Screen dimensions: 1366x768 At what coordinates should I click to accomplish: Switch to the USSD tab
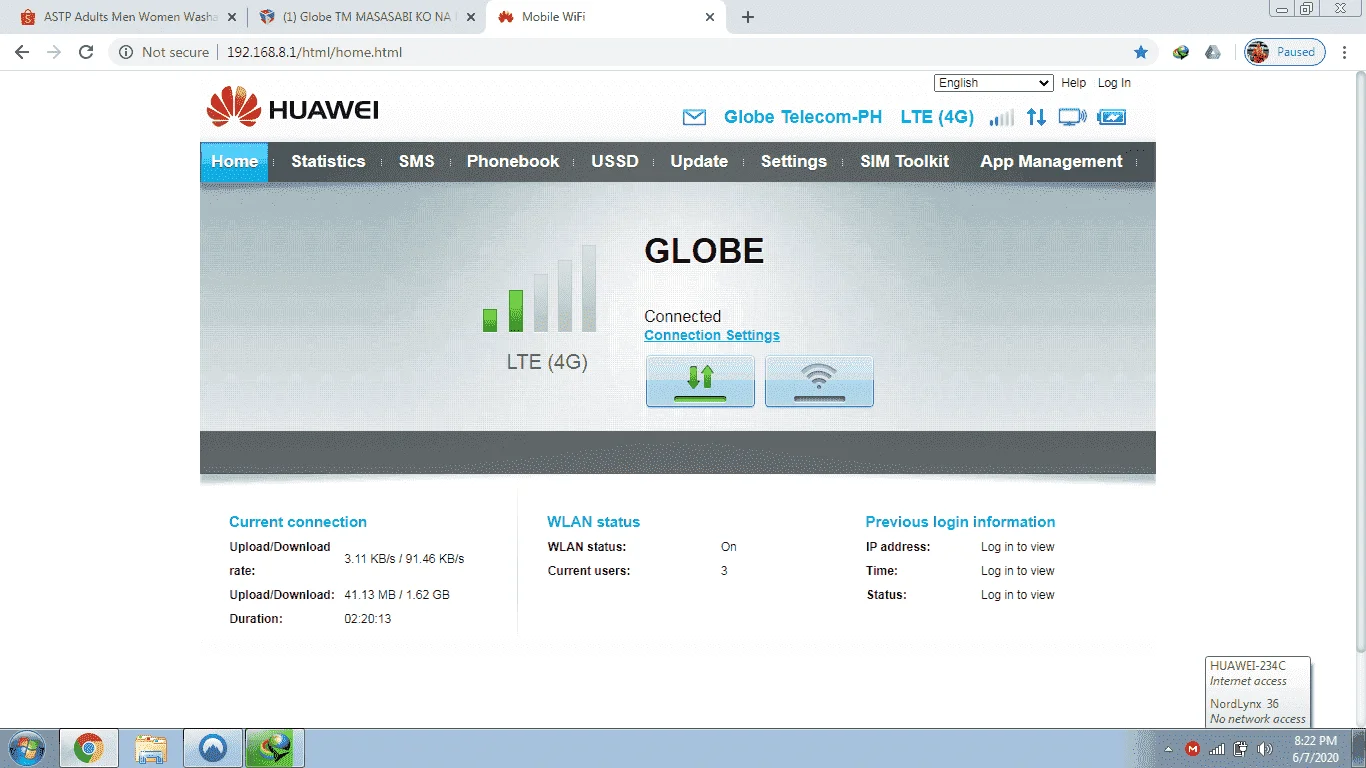point(614,161)
